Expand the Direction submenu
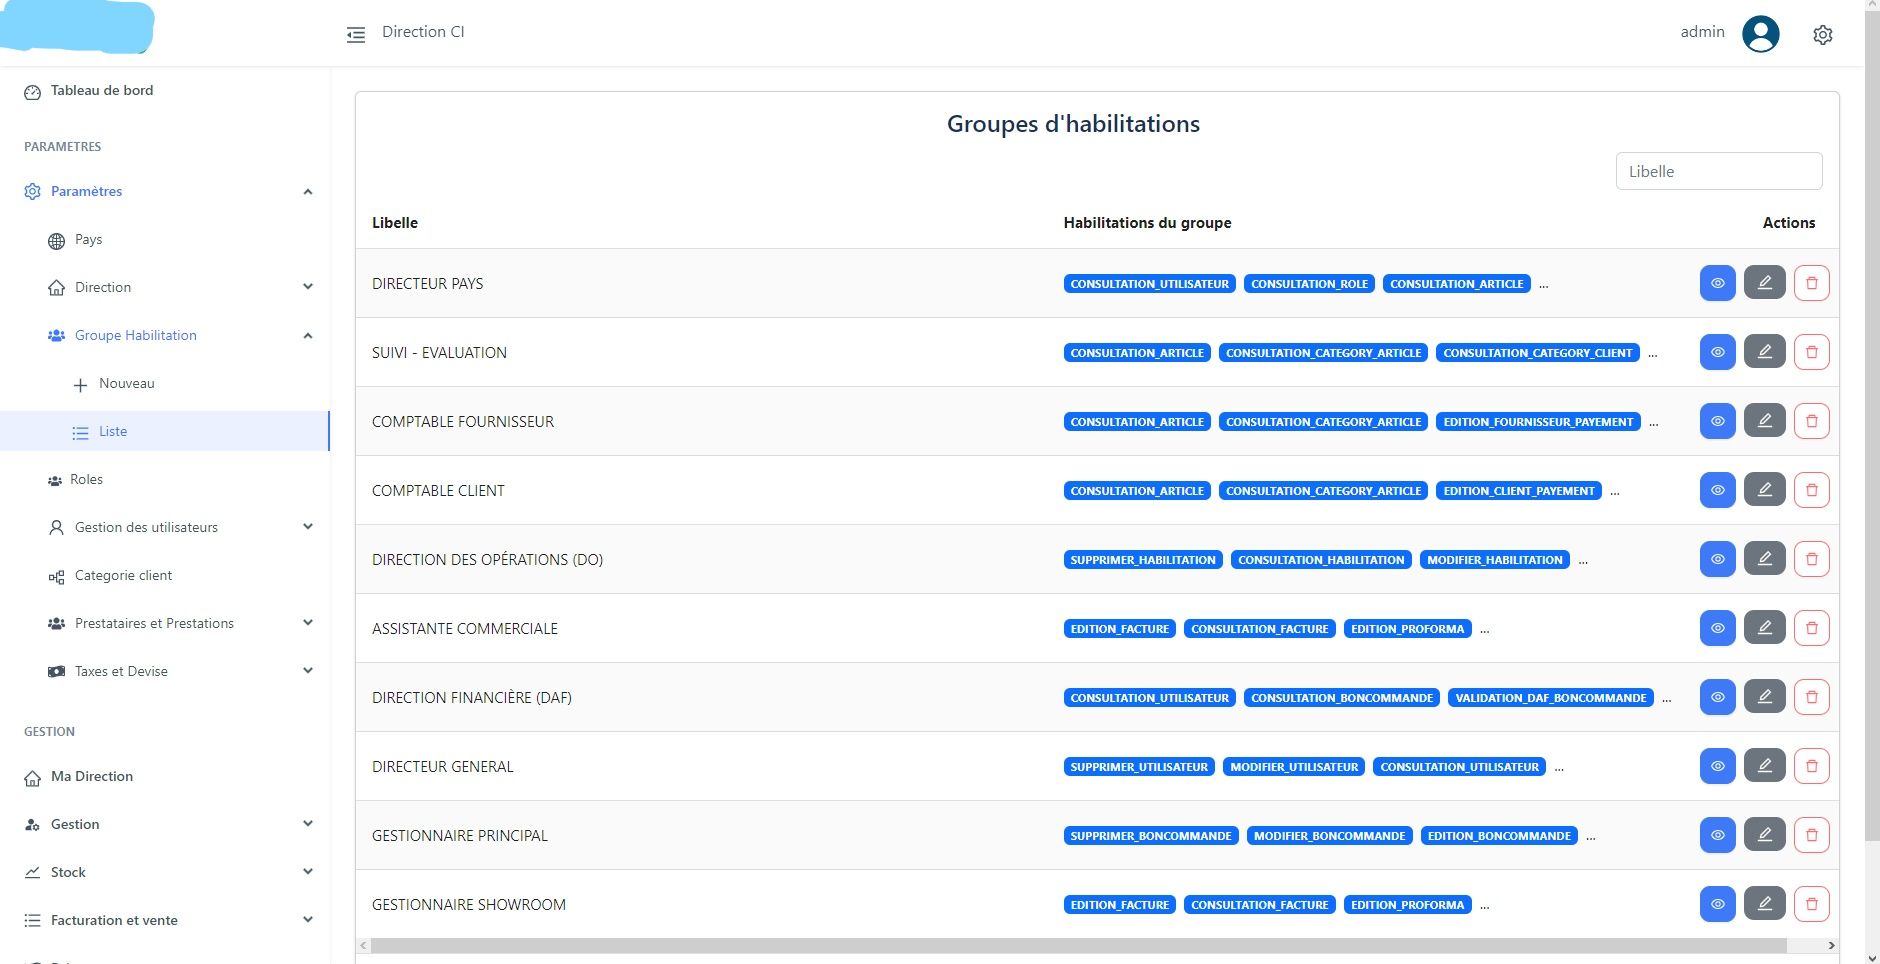Viewport: 1880px width, 964px height. click(x=308, y=287)
